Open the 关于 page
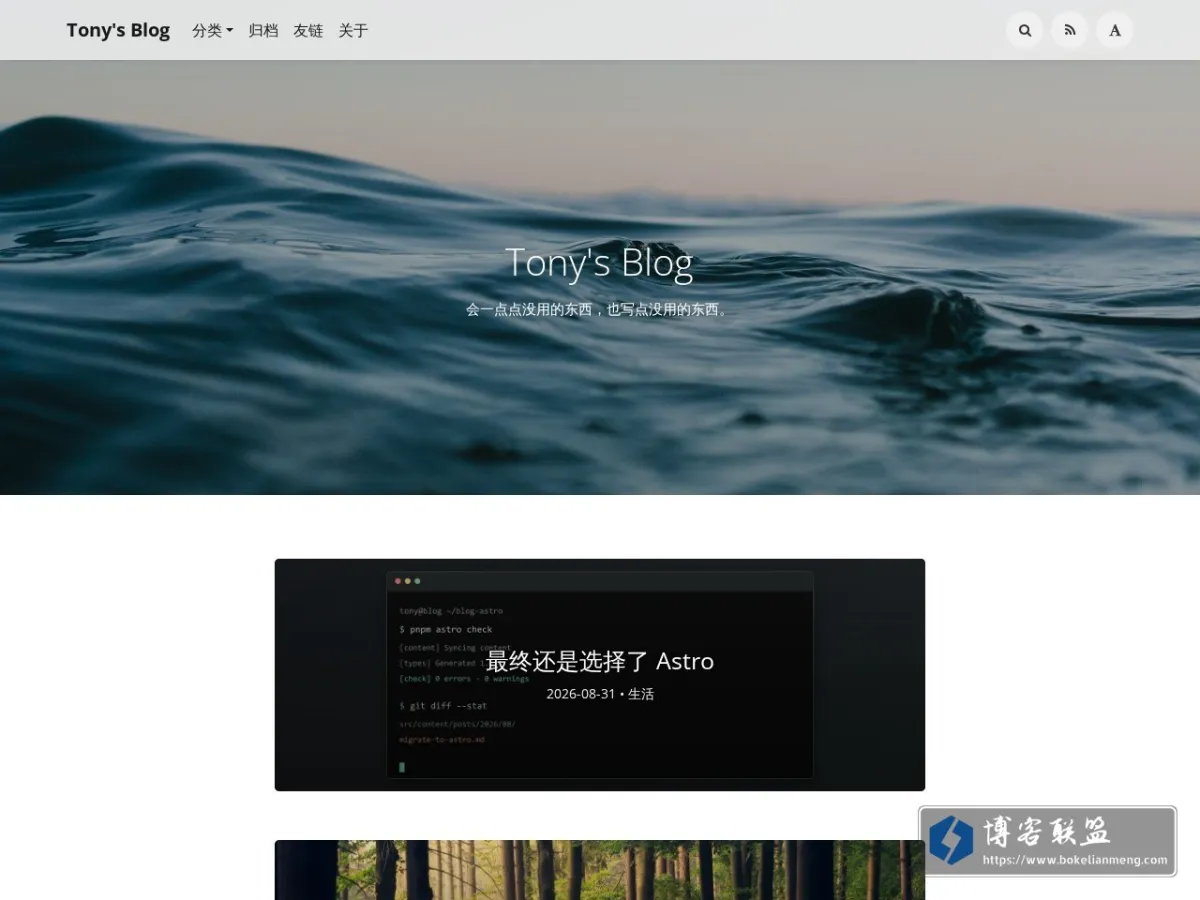The height and width of the screenshot is (900, 1200). pos(353,30)
